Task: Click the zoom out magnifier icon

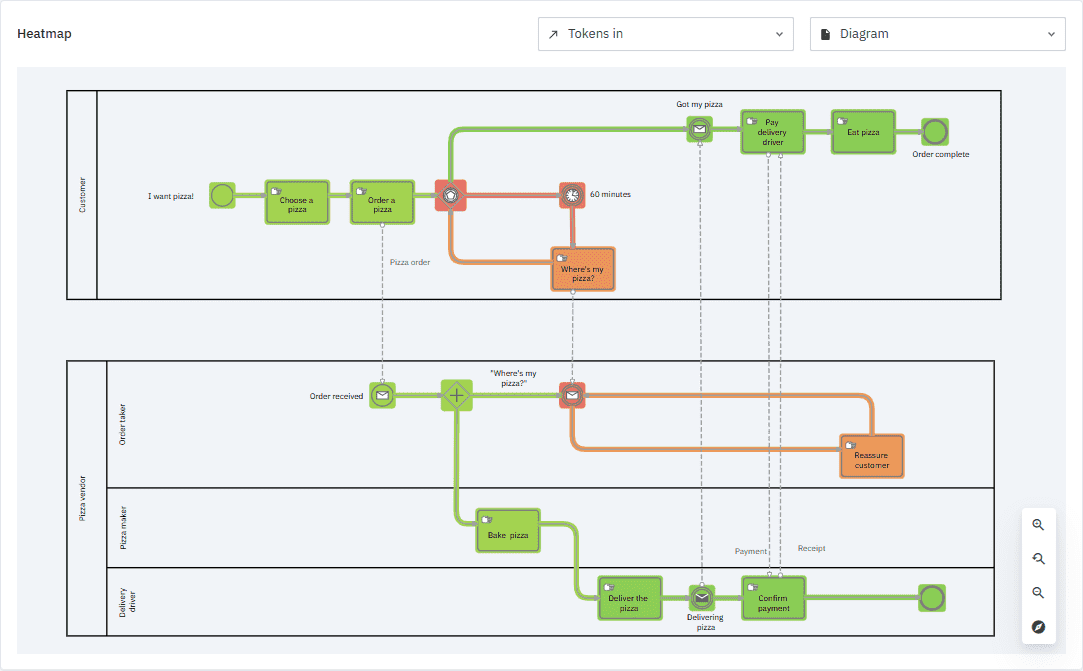Action: pos(1038,593)
